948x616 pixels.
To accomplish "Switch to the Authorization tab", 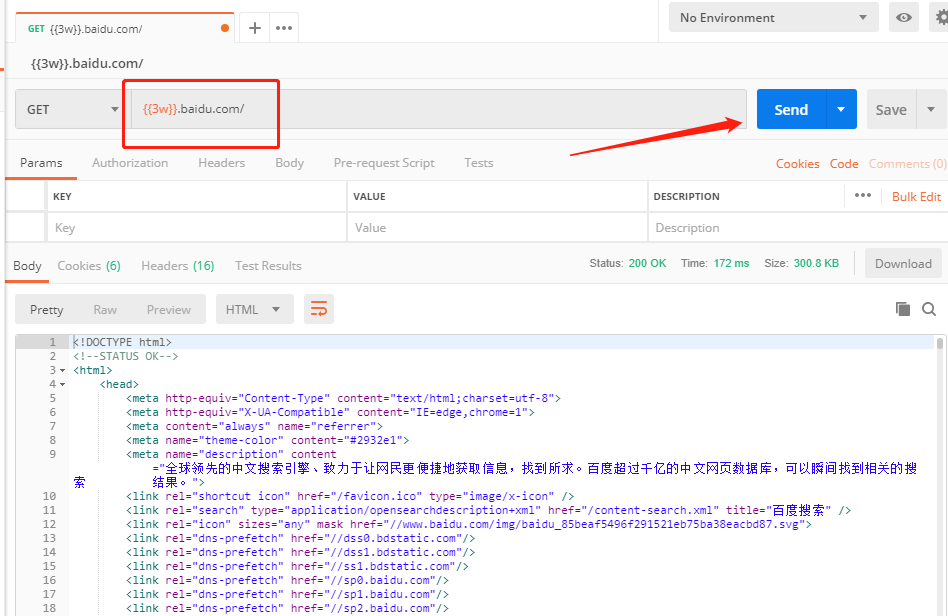I will point(130,163).
